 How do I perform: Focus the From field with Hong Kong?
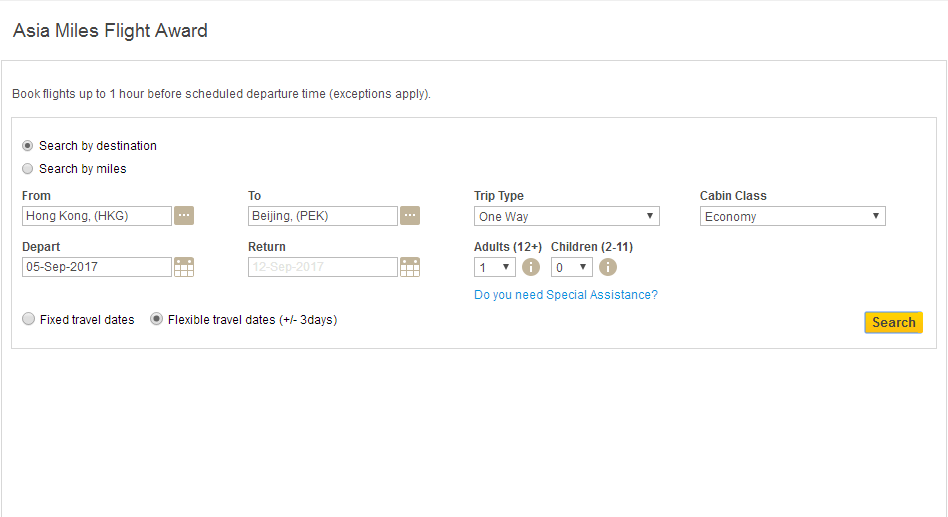pyautogui.click(x=97, y=216)
